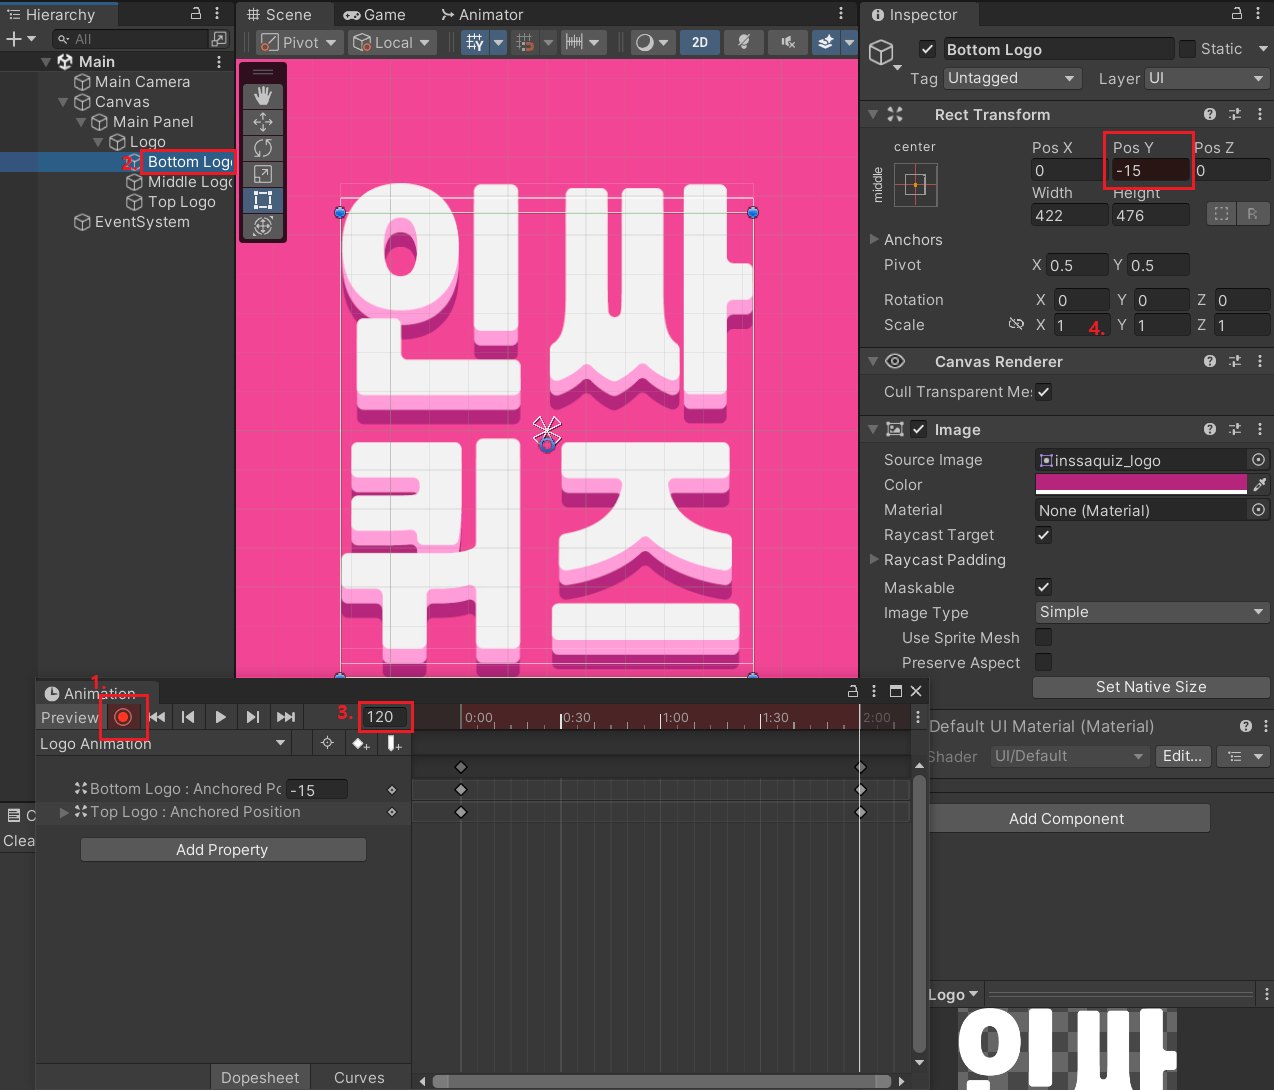Click Add Property button
The image size is (1274, 1090).
click(222, 849)
